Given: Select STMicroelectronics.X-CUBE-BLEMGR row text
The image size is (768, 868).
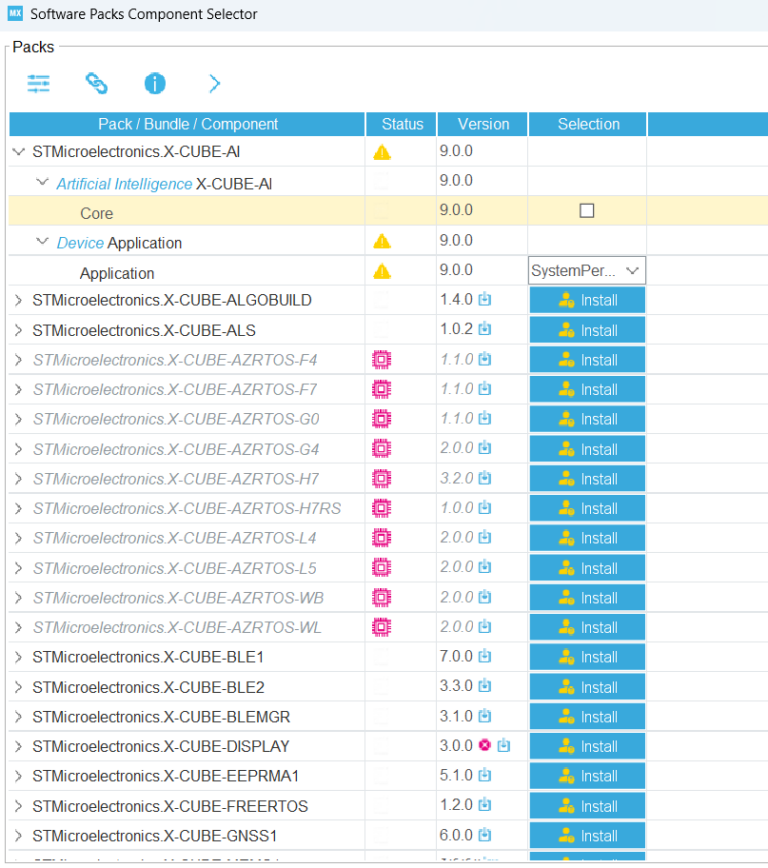Looking at the screenshot, I should 161,717.
